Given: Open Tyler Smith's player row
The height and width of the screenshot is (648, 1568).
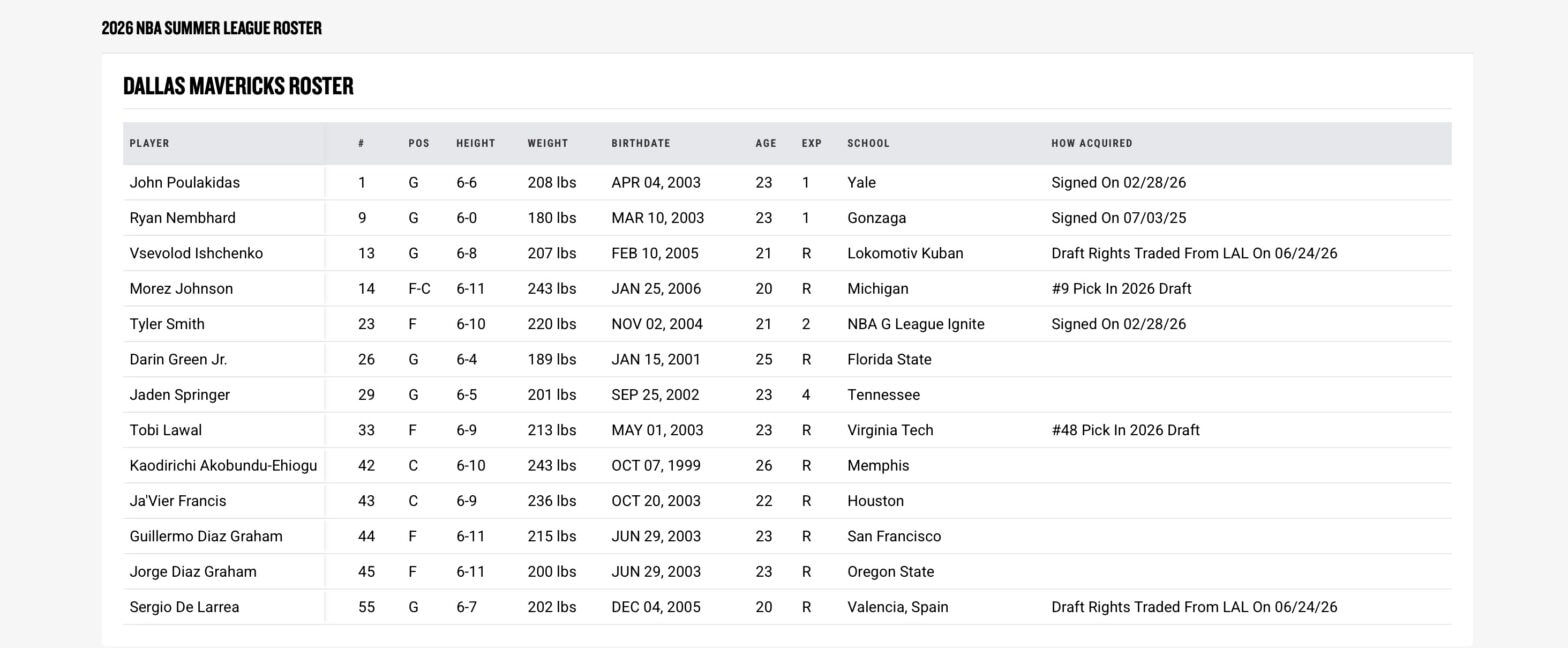Looking at the screenshot, I should [x=167, y=324].
